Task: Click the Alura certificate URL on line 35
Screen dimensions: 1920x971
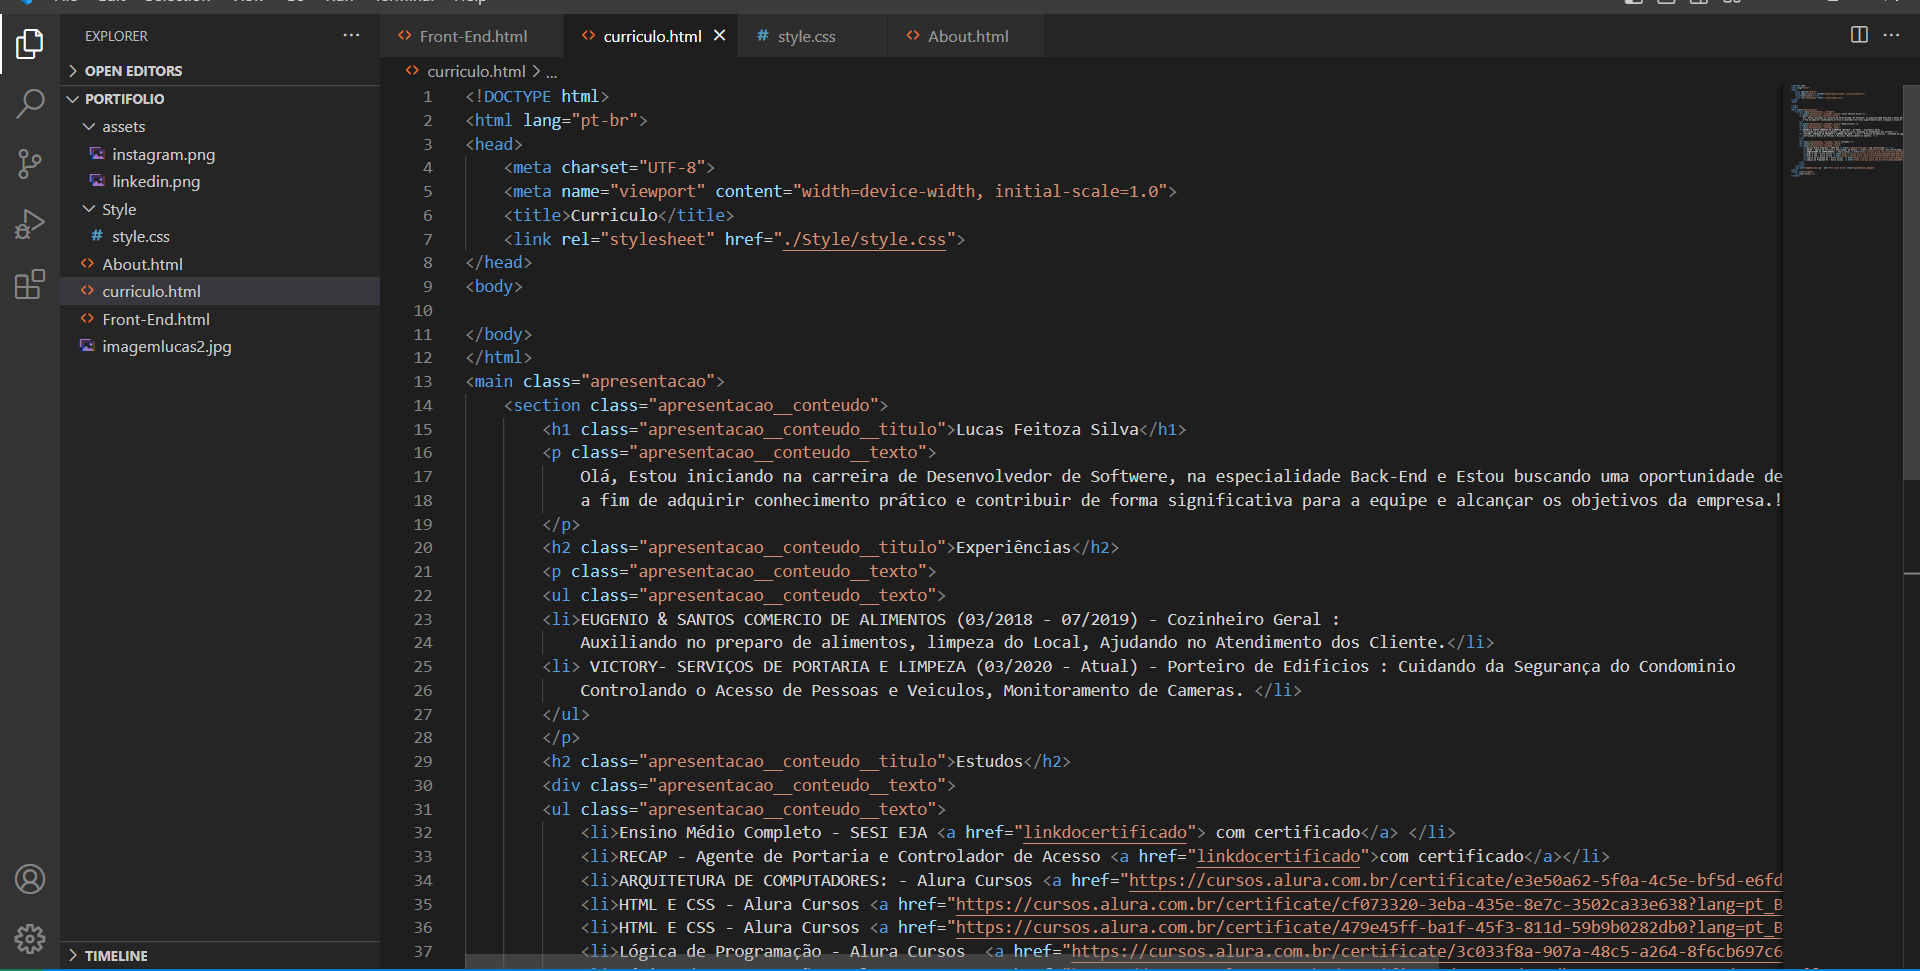Action: [x=1369, y=904]
